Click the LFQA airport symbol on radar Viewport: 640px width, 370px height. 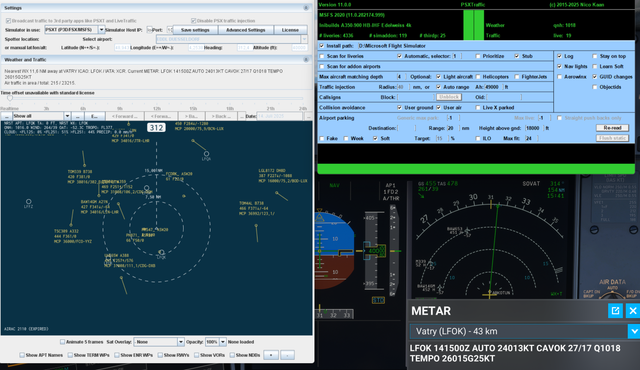[207, 154]
